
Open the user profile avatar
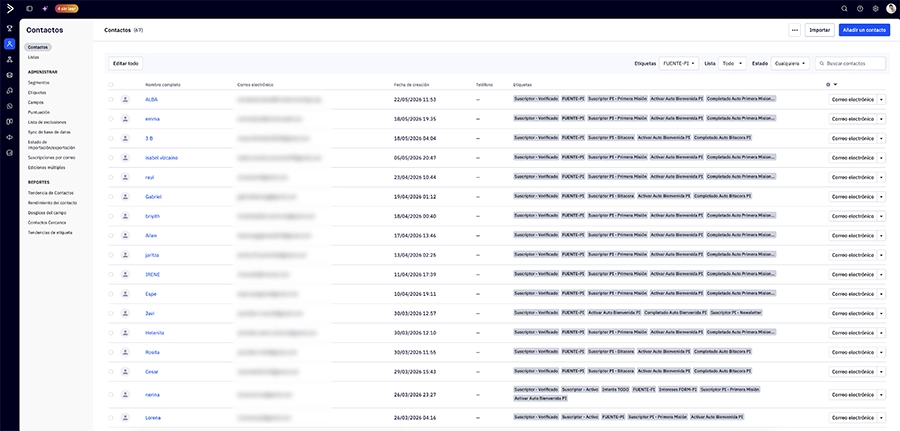[x=891, y=9]
